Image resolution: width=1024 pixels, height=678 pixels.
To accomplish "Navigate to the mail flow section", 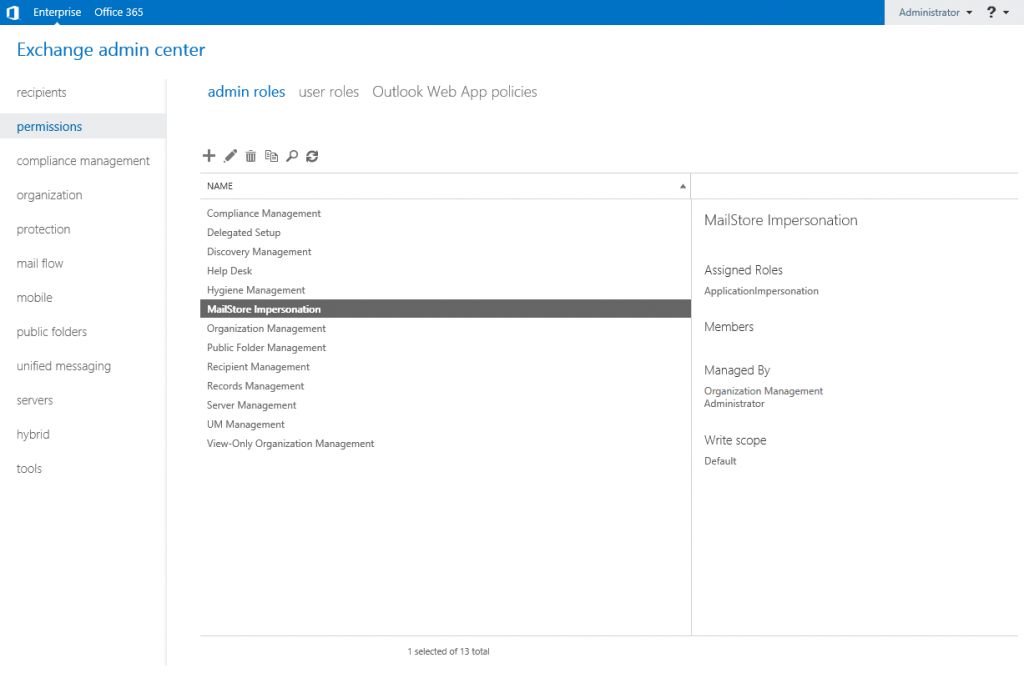I will 39,263.
